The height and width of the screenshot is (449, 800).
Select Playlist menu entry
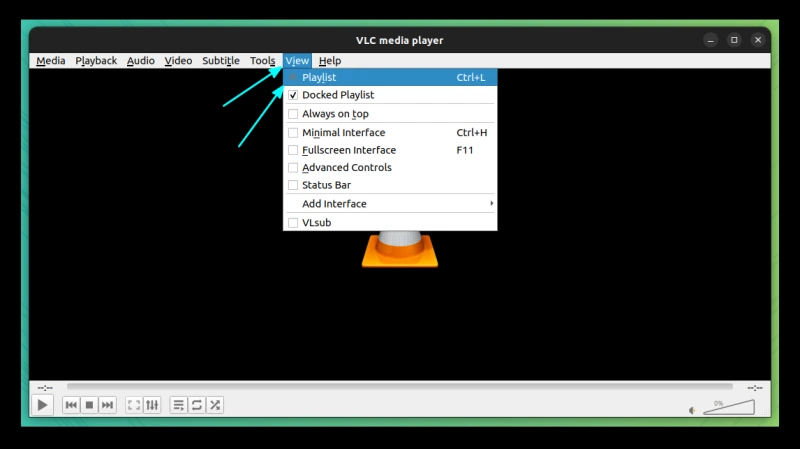(390, 78)
